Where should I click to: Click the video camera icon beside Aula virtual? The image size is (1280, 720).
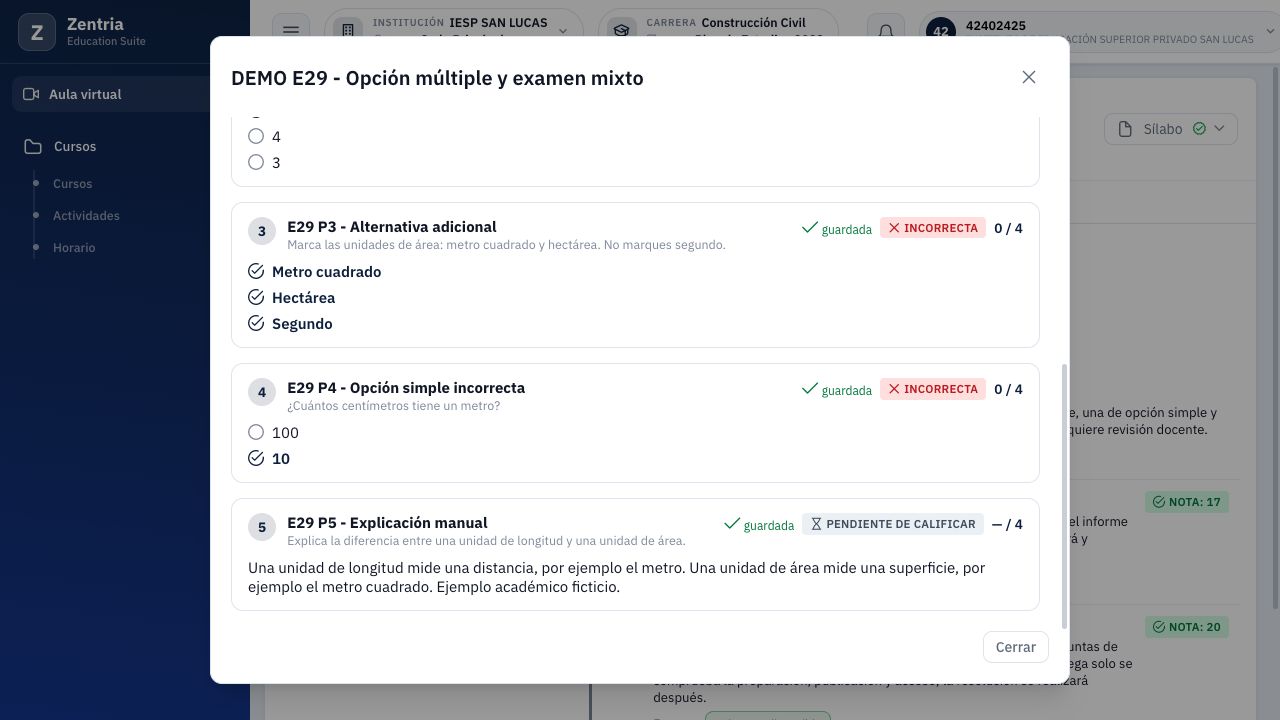point(31,94)
